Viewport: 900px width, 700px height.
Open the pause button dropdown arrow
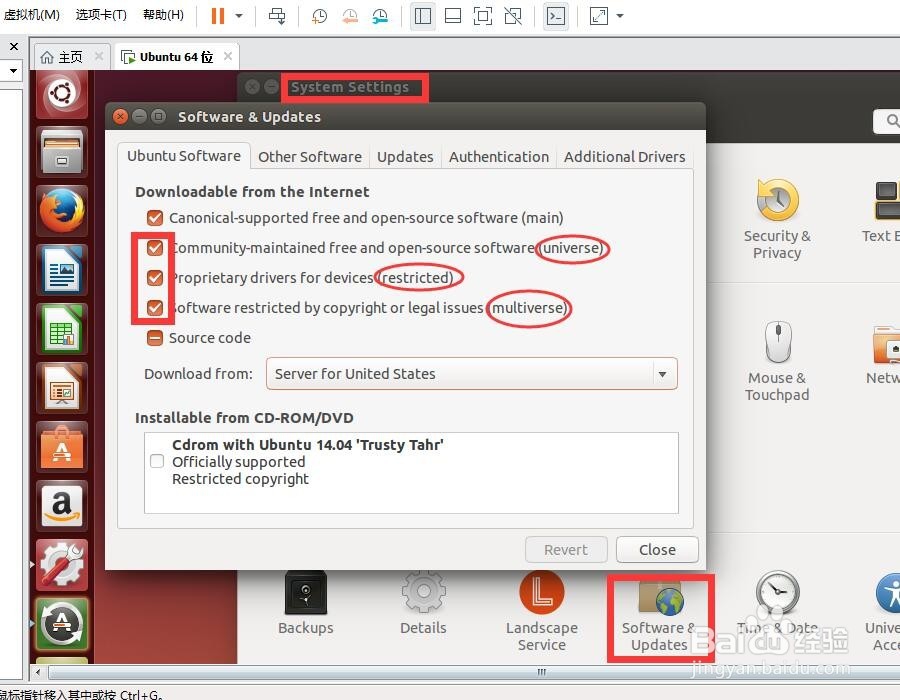click(x=239, y=15)
